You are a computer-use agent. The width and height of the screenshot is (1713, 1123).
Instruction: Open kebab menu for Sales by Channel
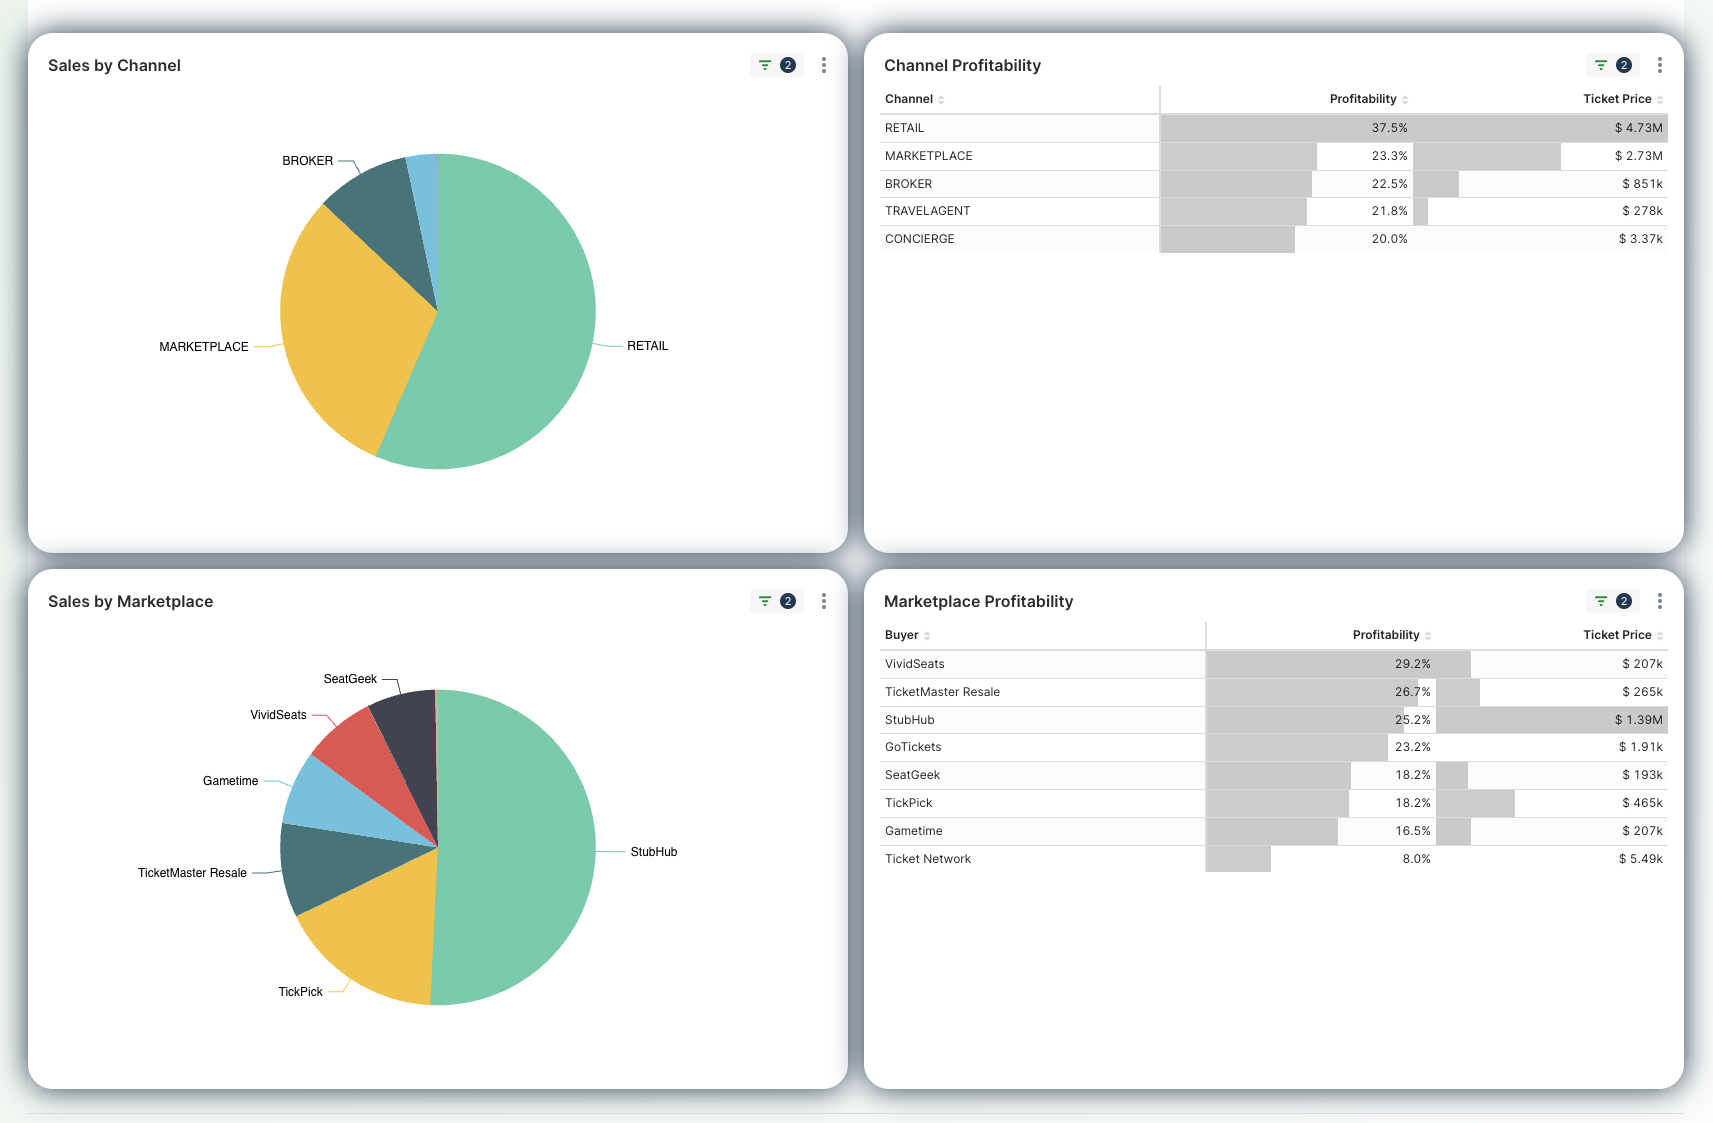tap(823, 65)
